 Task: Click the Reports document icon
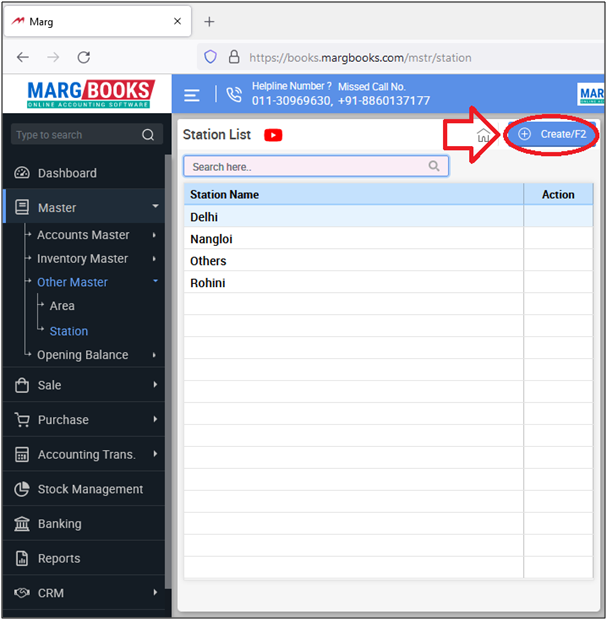(22, 558)
